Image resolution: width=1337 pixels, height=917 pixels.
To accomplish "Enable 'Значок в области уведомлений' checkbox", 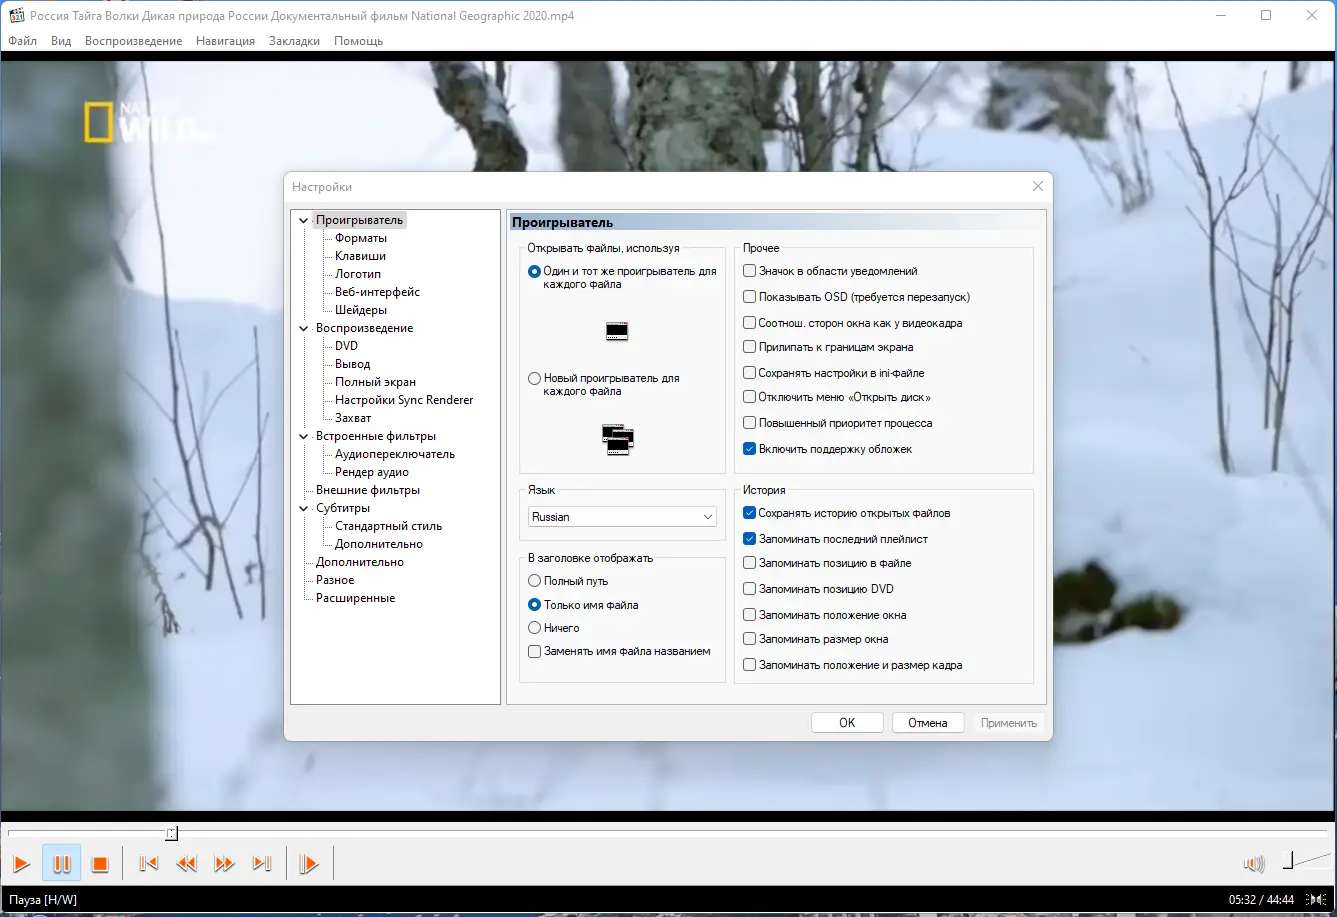I will 750,271.
